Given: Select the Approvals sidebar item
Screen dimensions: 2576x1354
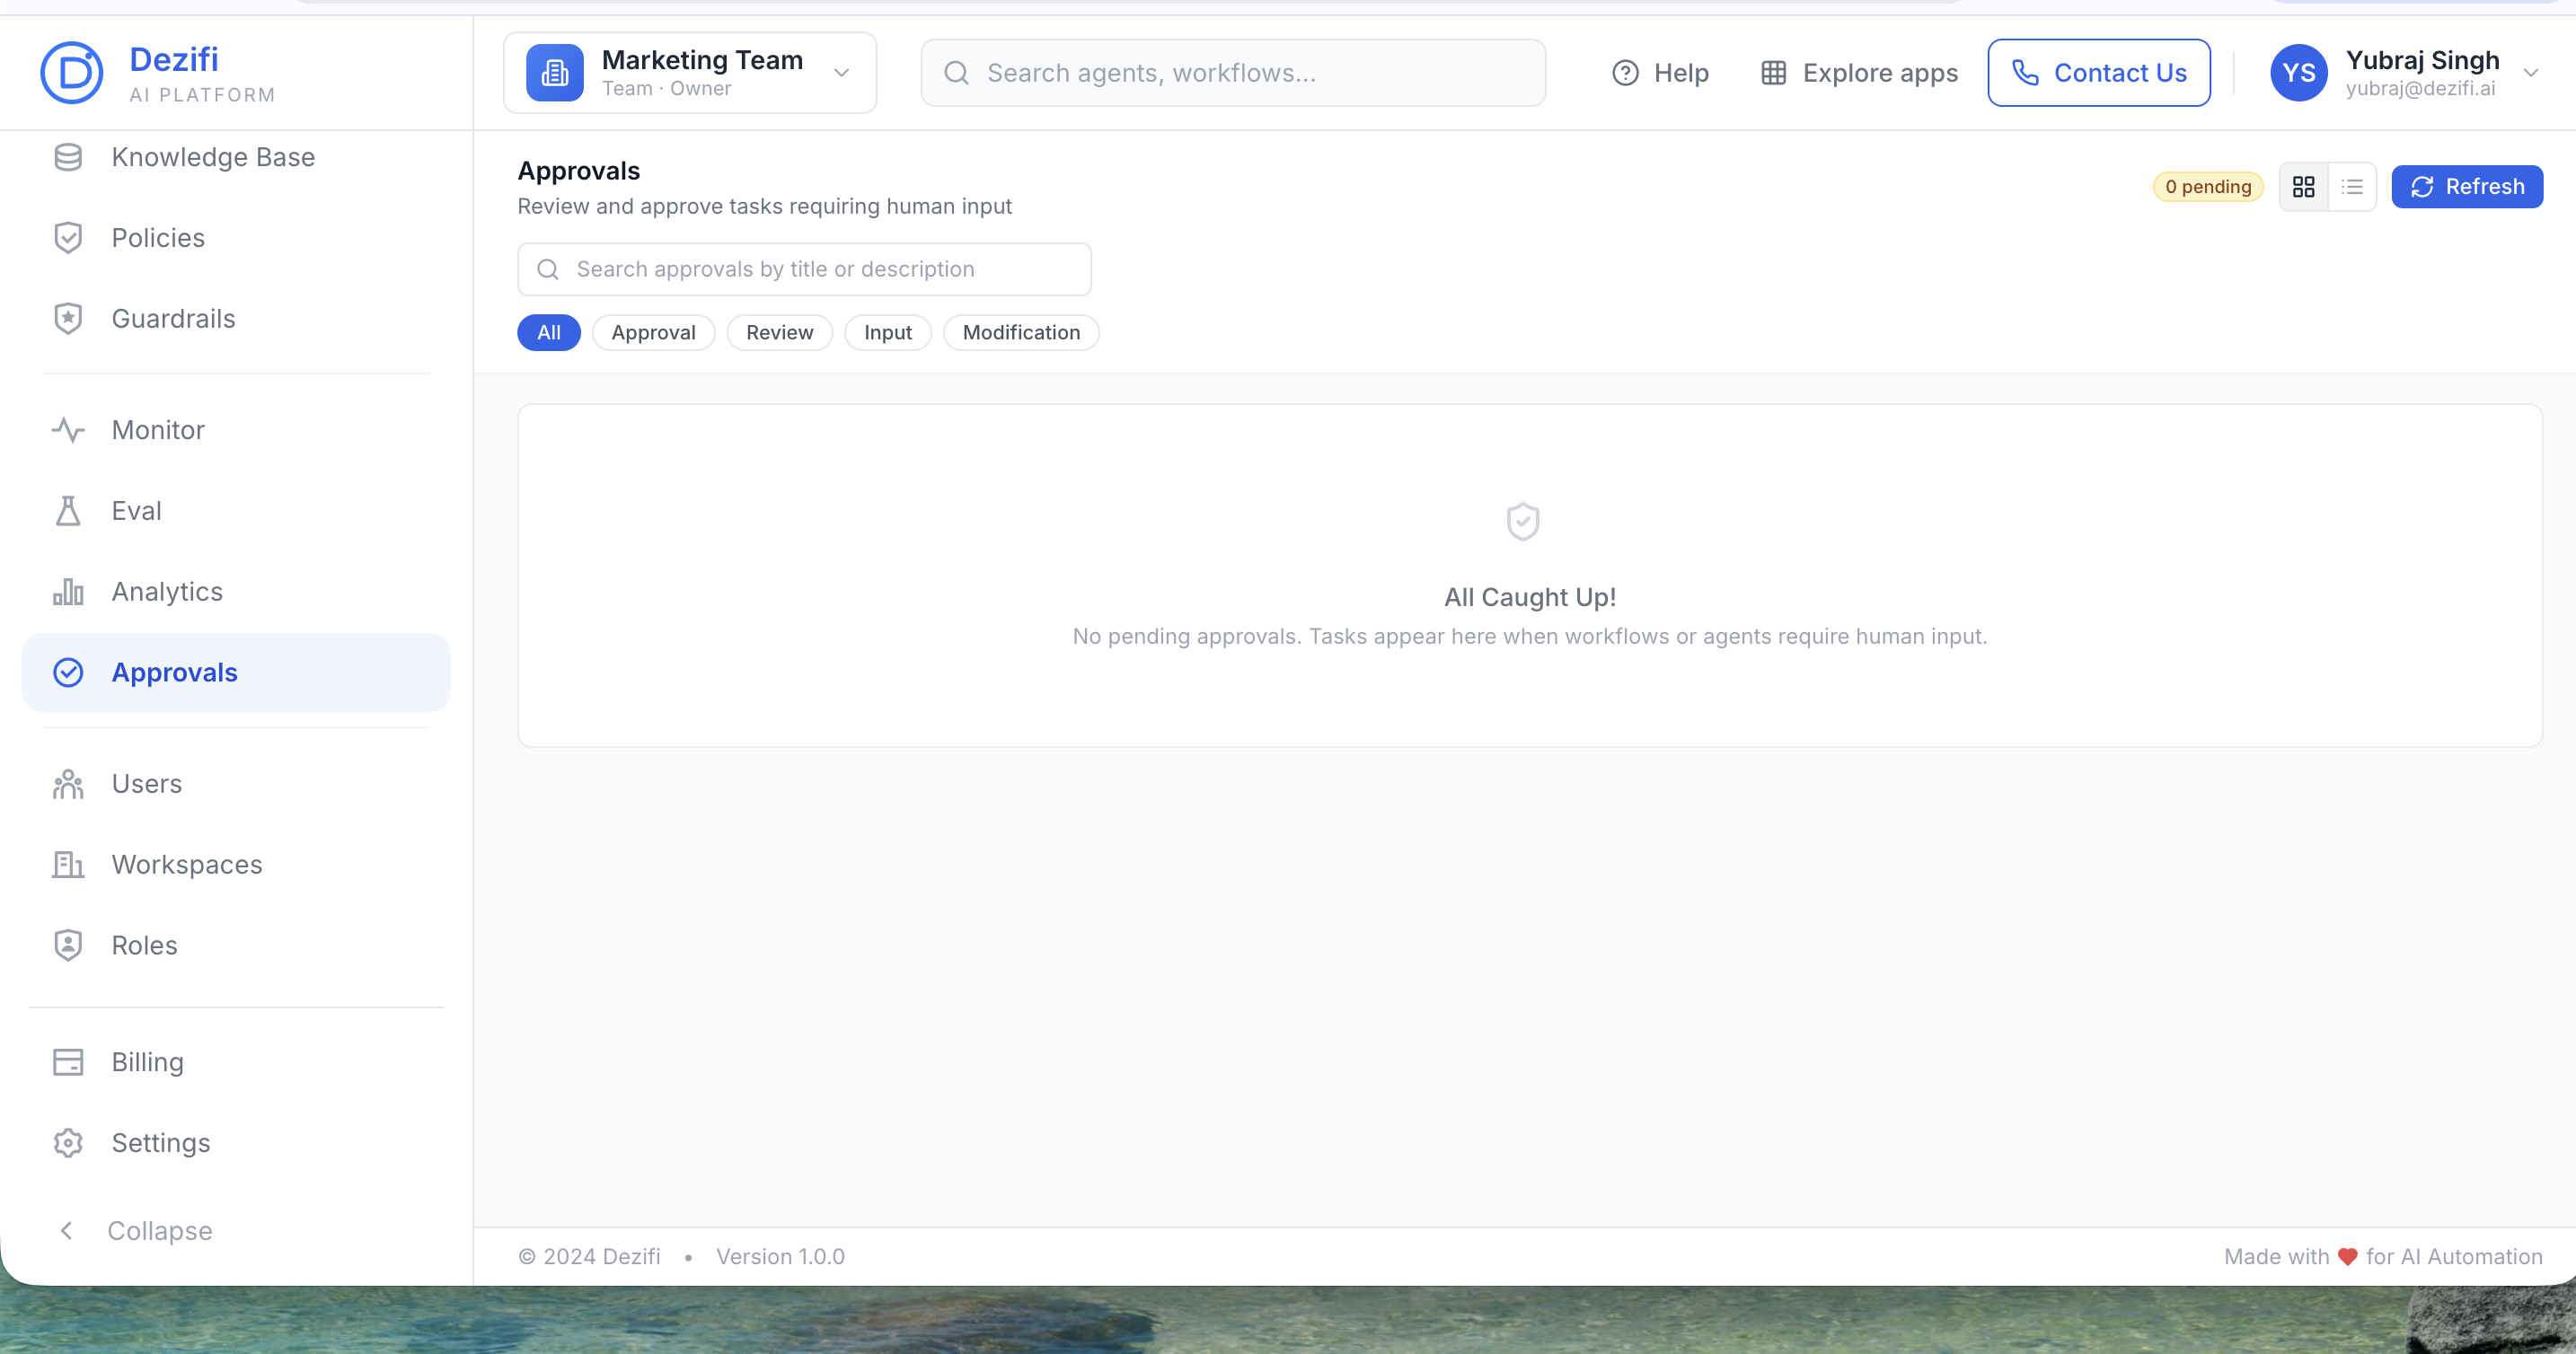Looking at the screenshot, I should pyautogui.click(x=236, y=673).
